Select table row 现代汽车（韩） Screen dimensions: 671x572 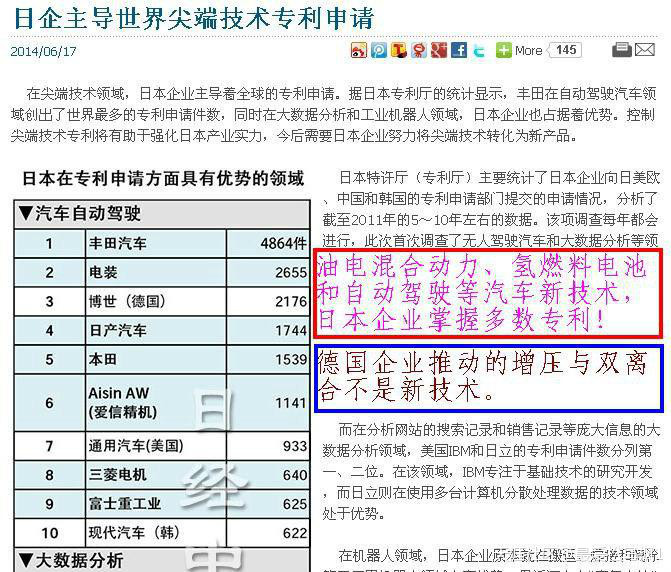[x=162, y=533]
